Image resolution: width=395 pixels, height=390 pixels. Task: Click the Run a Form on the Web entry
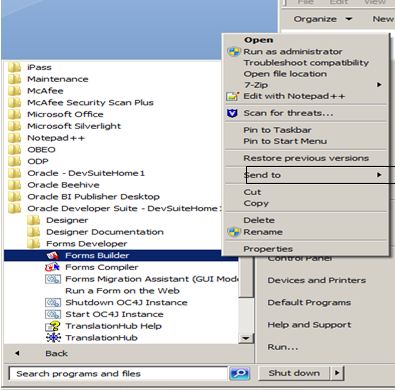(122, 291)
